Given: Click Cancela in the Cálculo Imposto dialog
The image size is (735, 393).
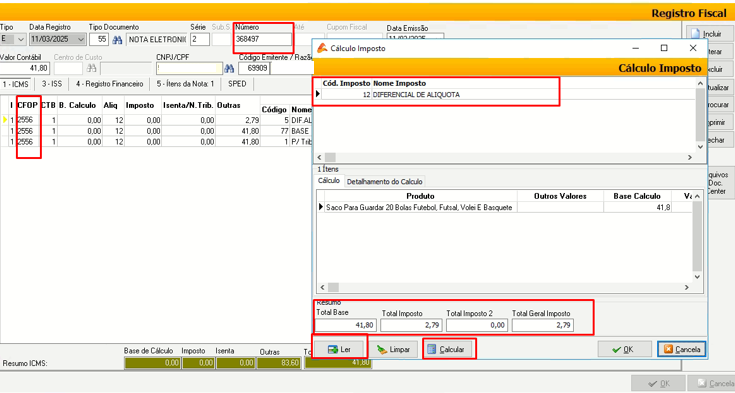Looking at the screenshot, I should pos(682,349).
